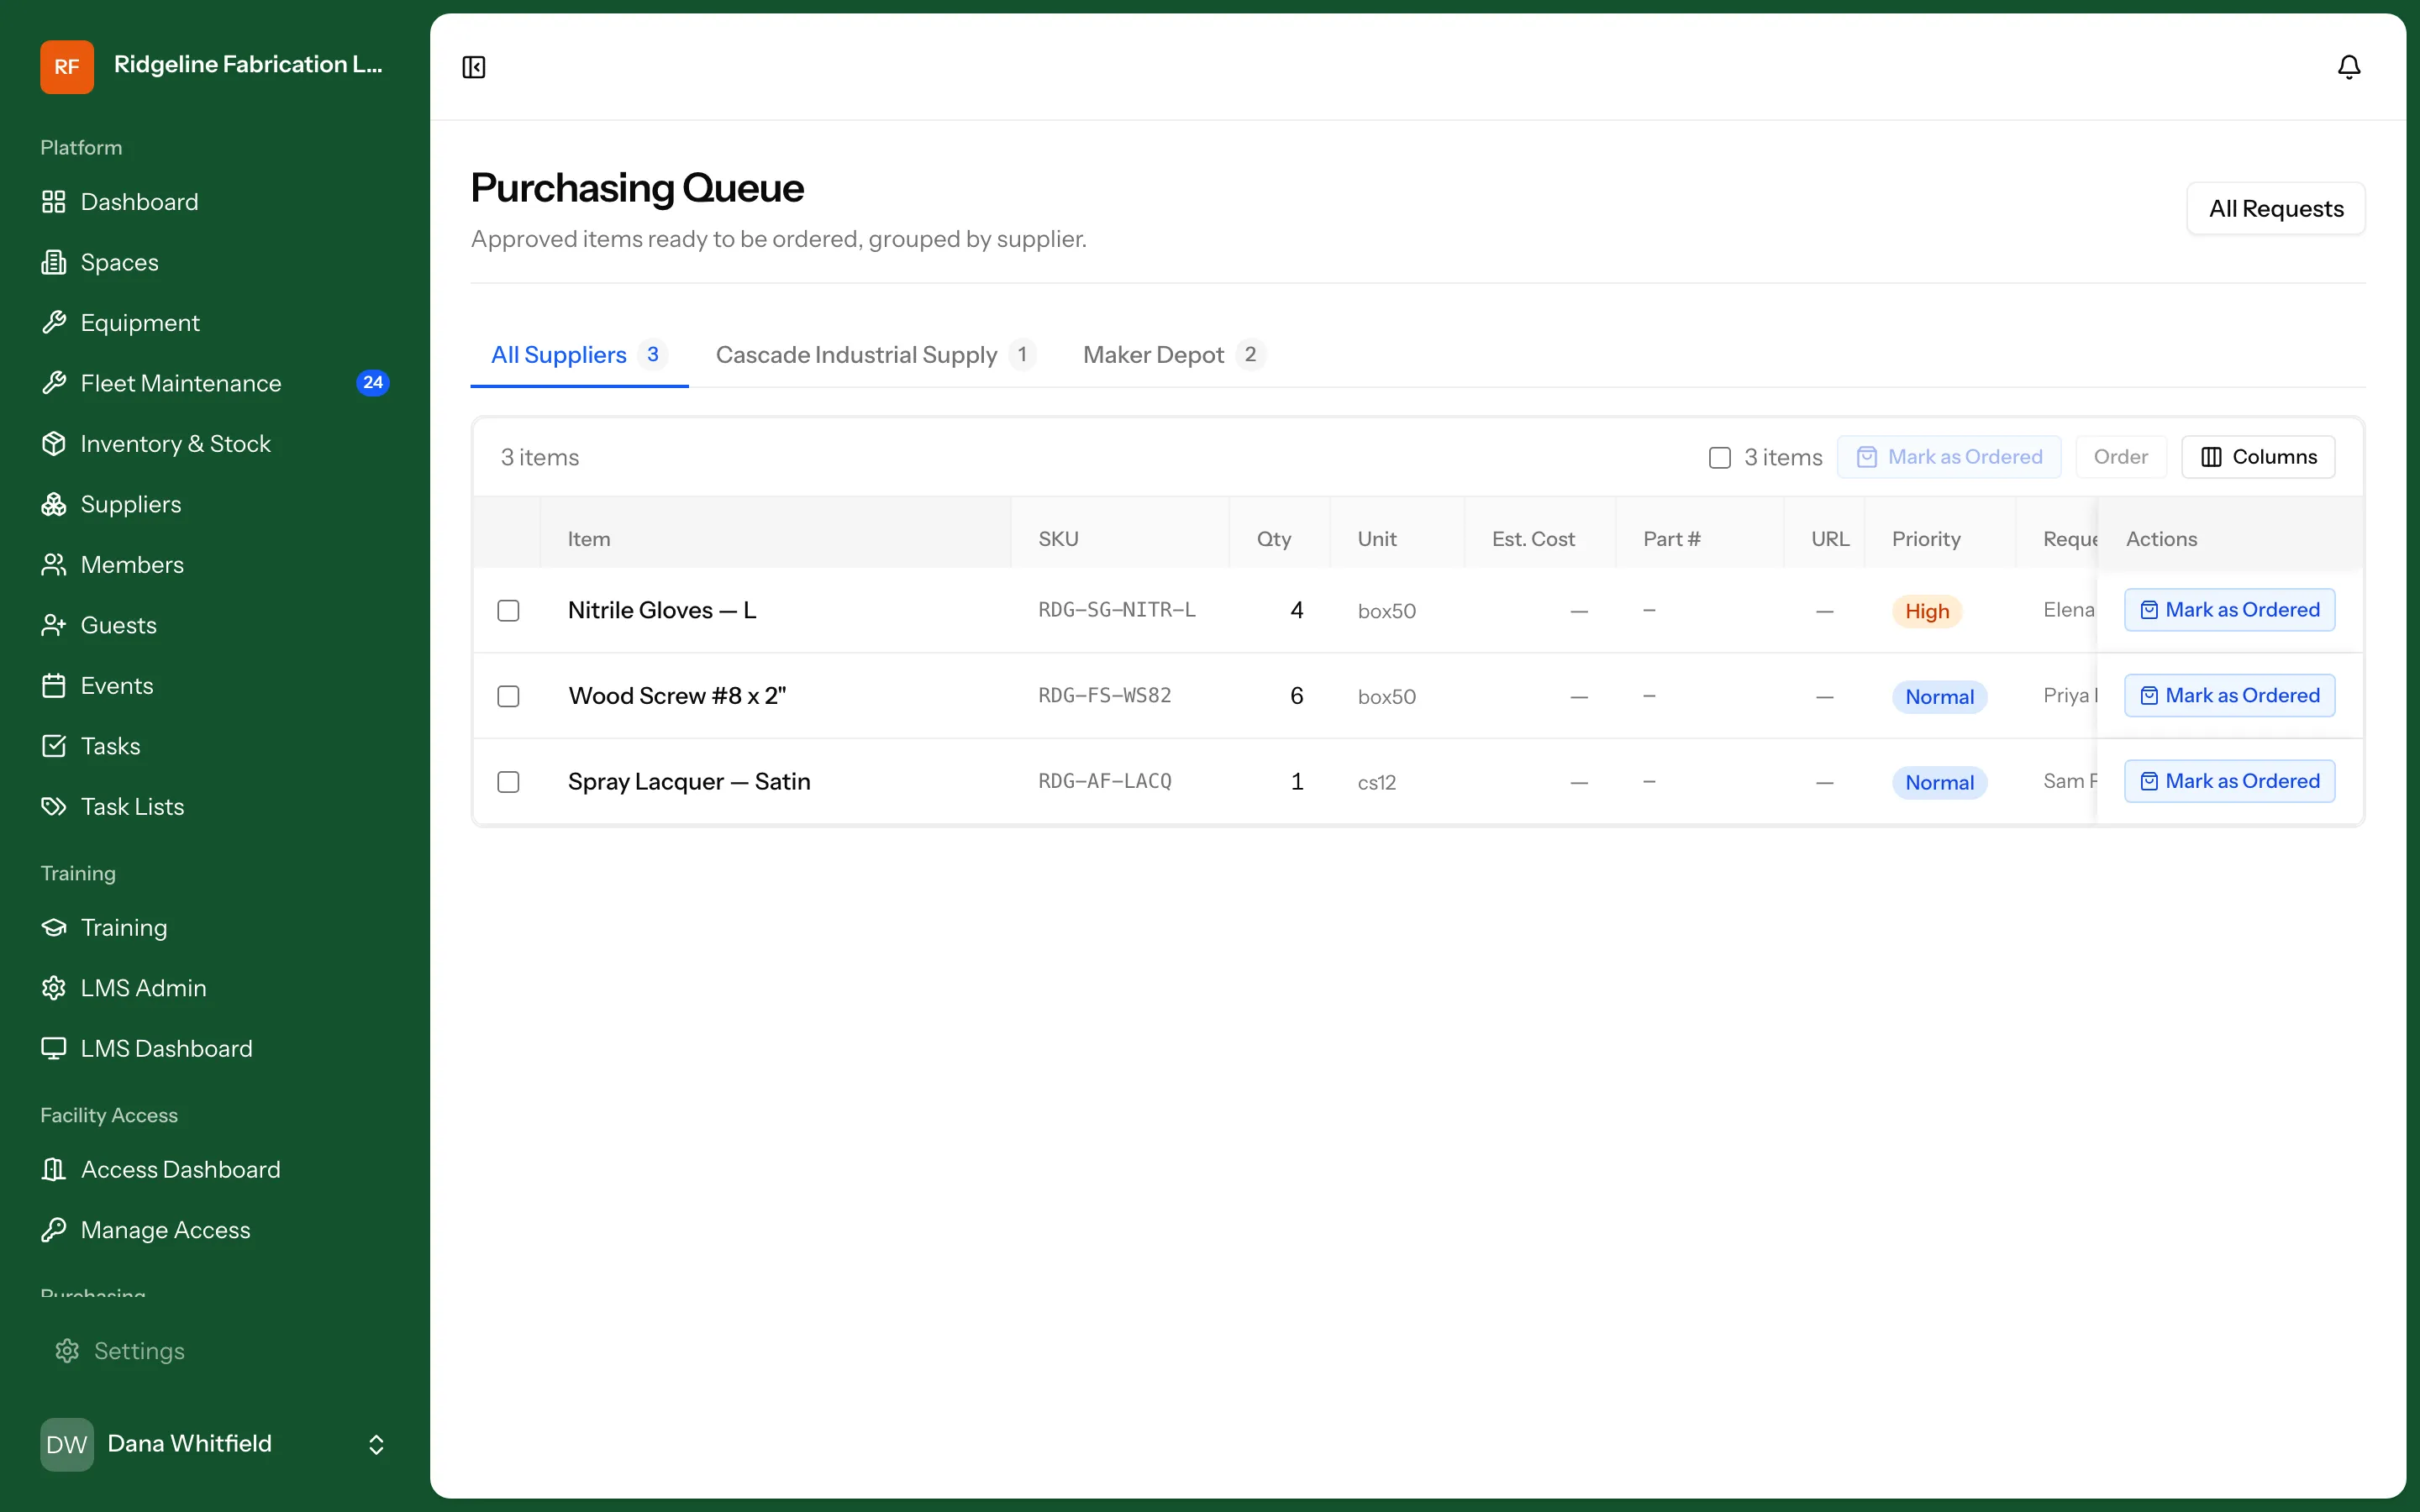This screenshot has height=1512, width=2420.
Task: Mark Wood Screw #8 as Ordered
Action: [2229, 696]
